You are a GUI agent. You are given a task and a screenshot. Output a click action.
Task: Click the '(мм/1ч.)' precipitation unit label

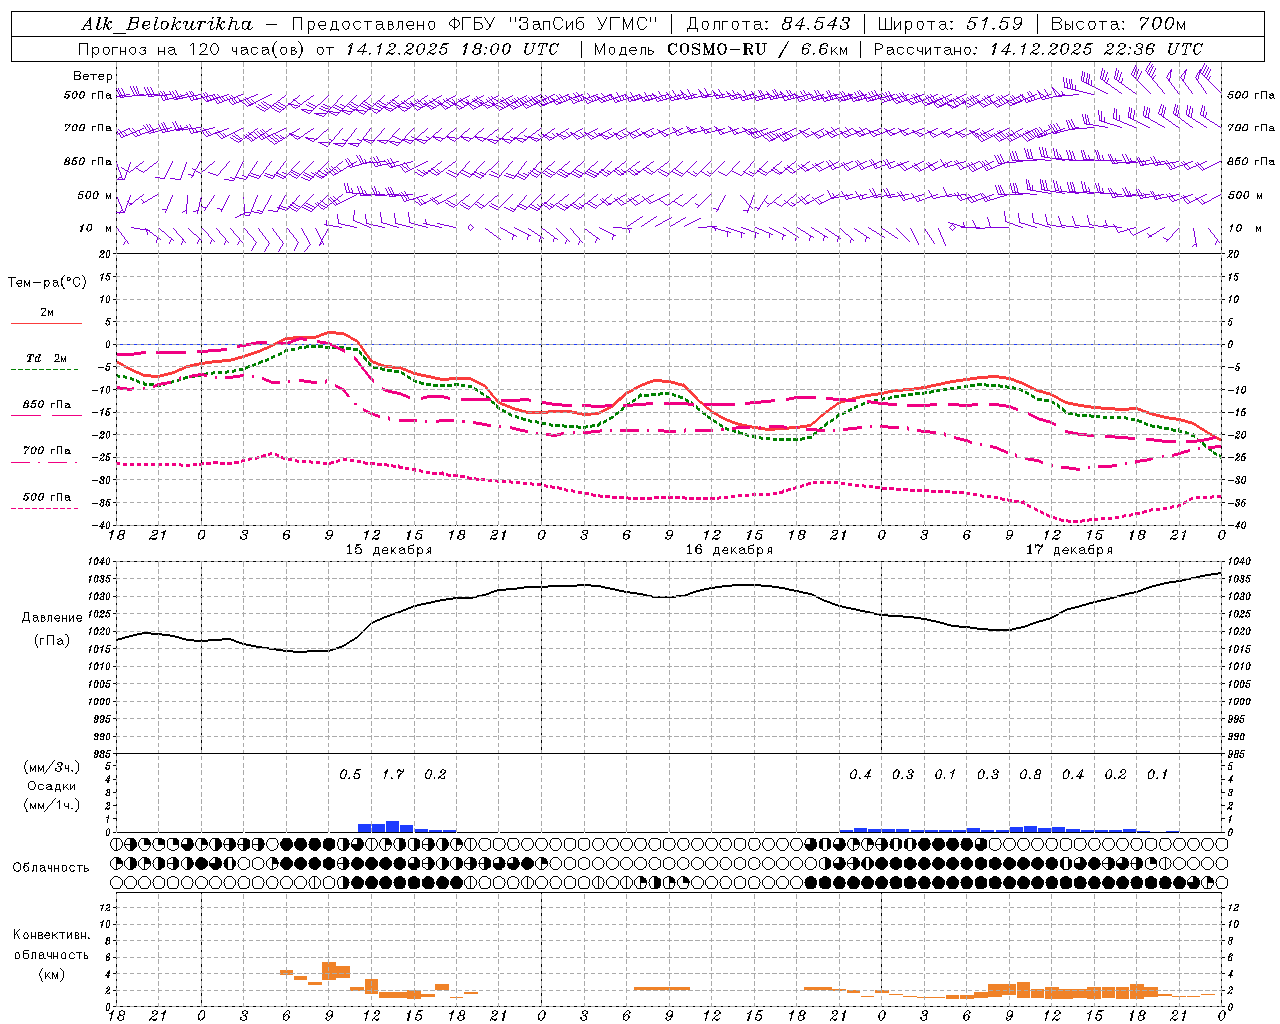click(x=52, y=805)
